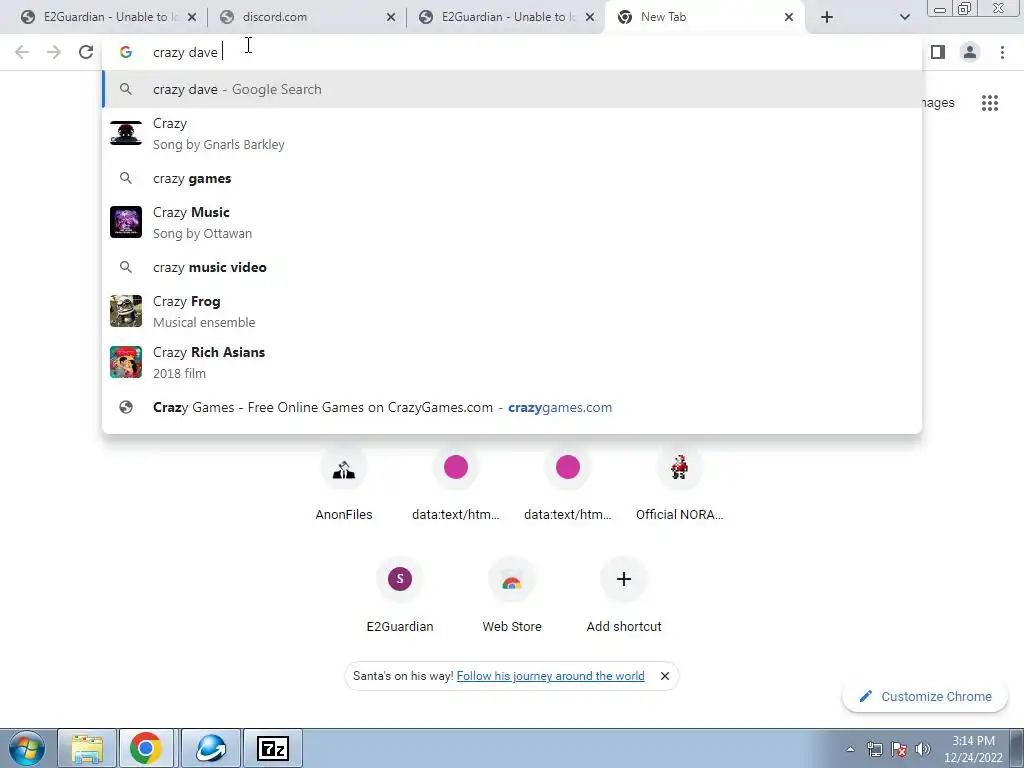Choose the crazy music video suggestion
Screen dimensions: 1024x768
[512, 267]
